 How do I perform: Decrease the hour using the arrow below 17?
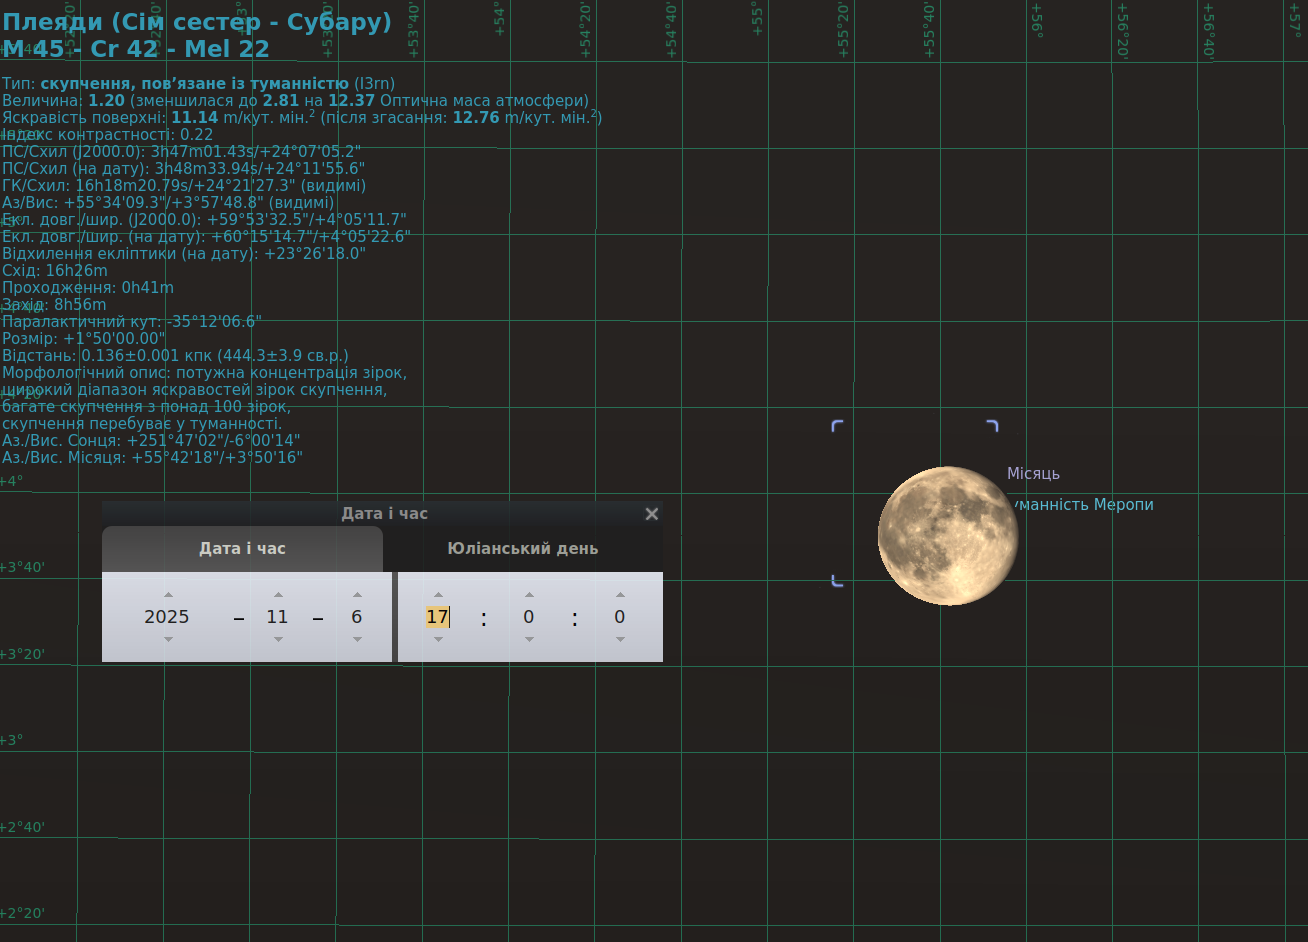point(438,639)
